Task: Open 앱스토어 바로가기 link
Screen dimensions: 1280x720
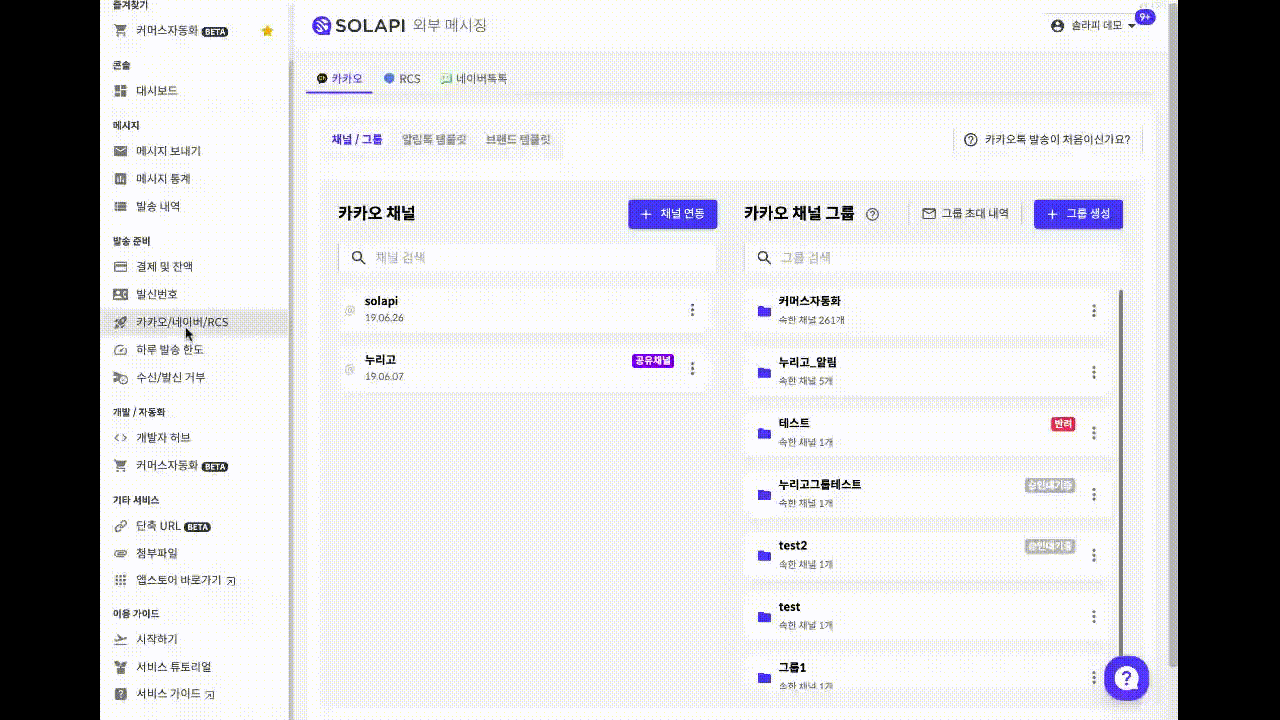Action: 185,580
